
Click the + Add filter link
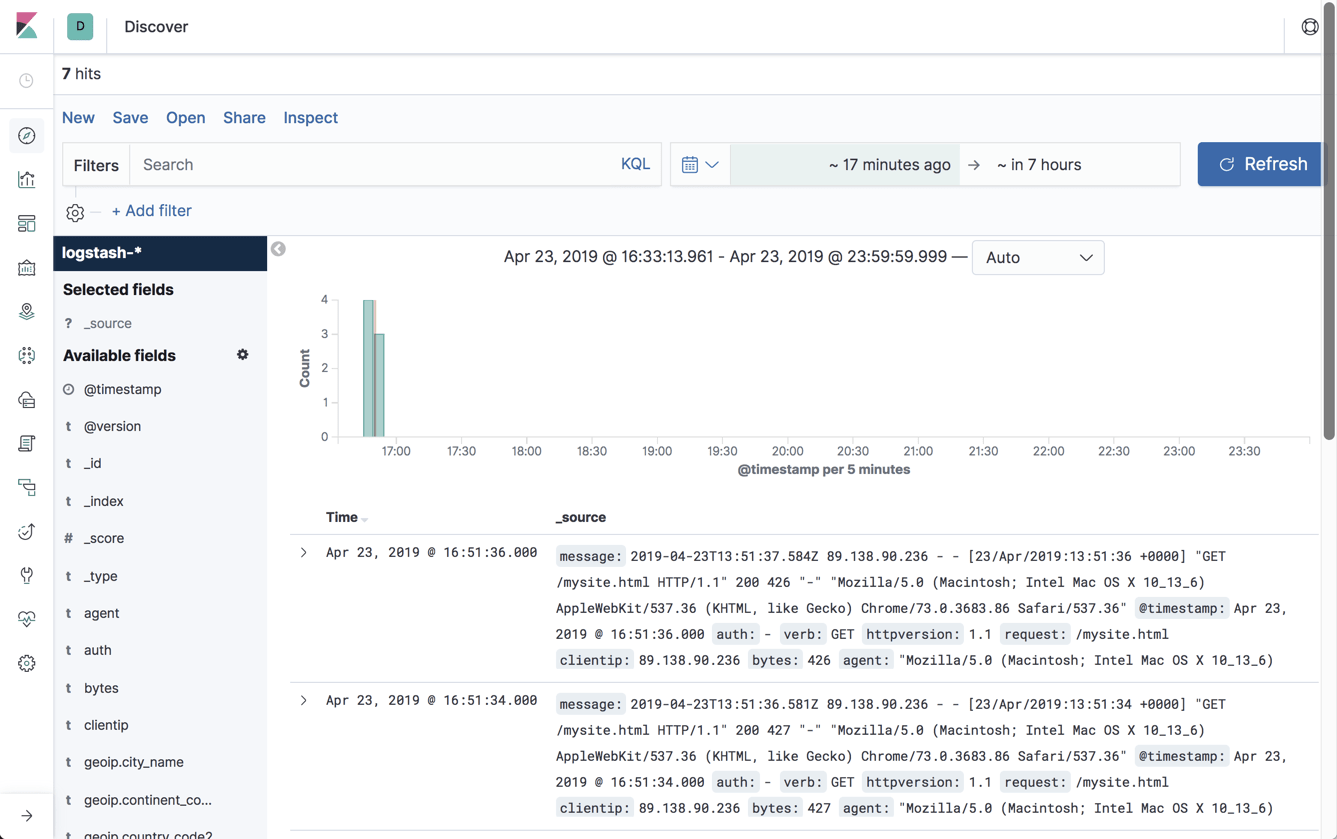[151, 211]
